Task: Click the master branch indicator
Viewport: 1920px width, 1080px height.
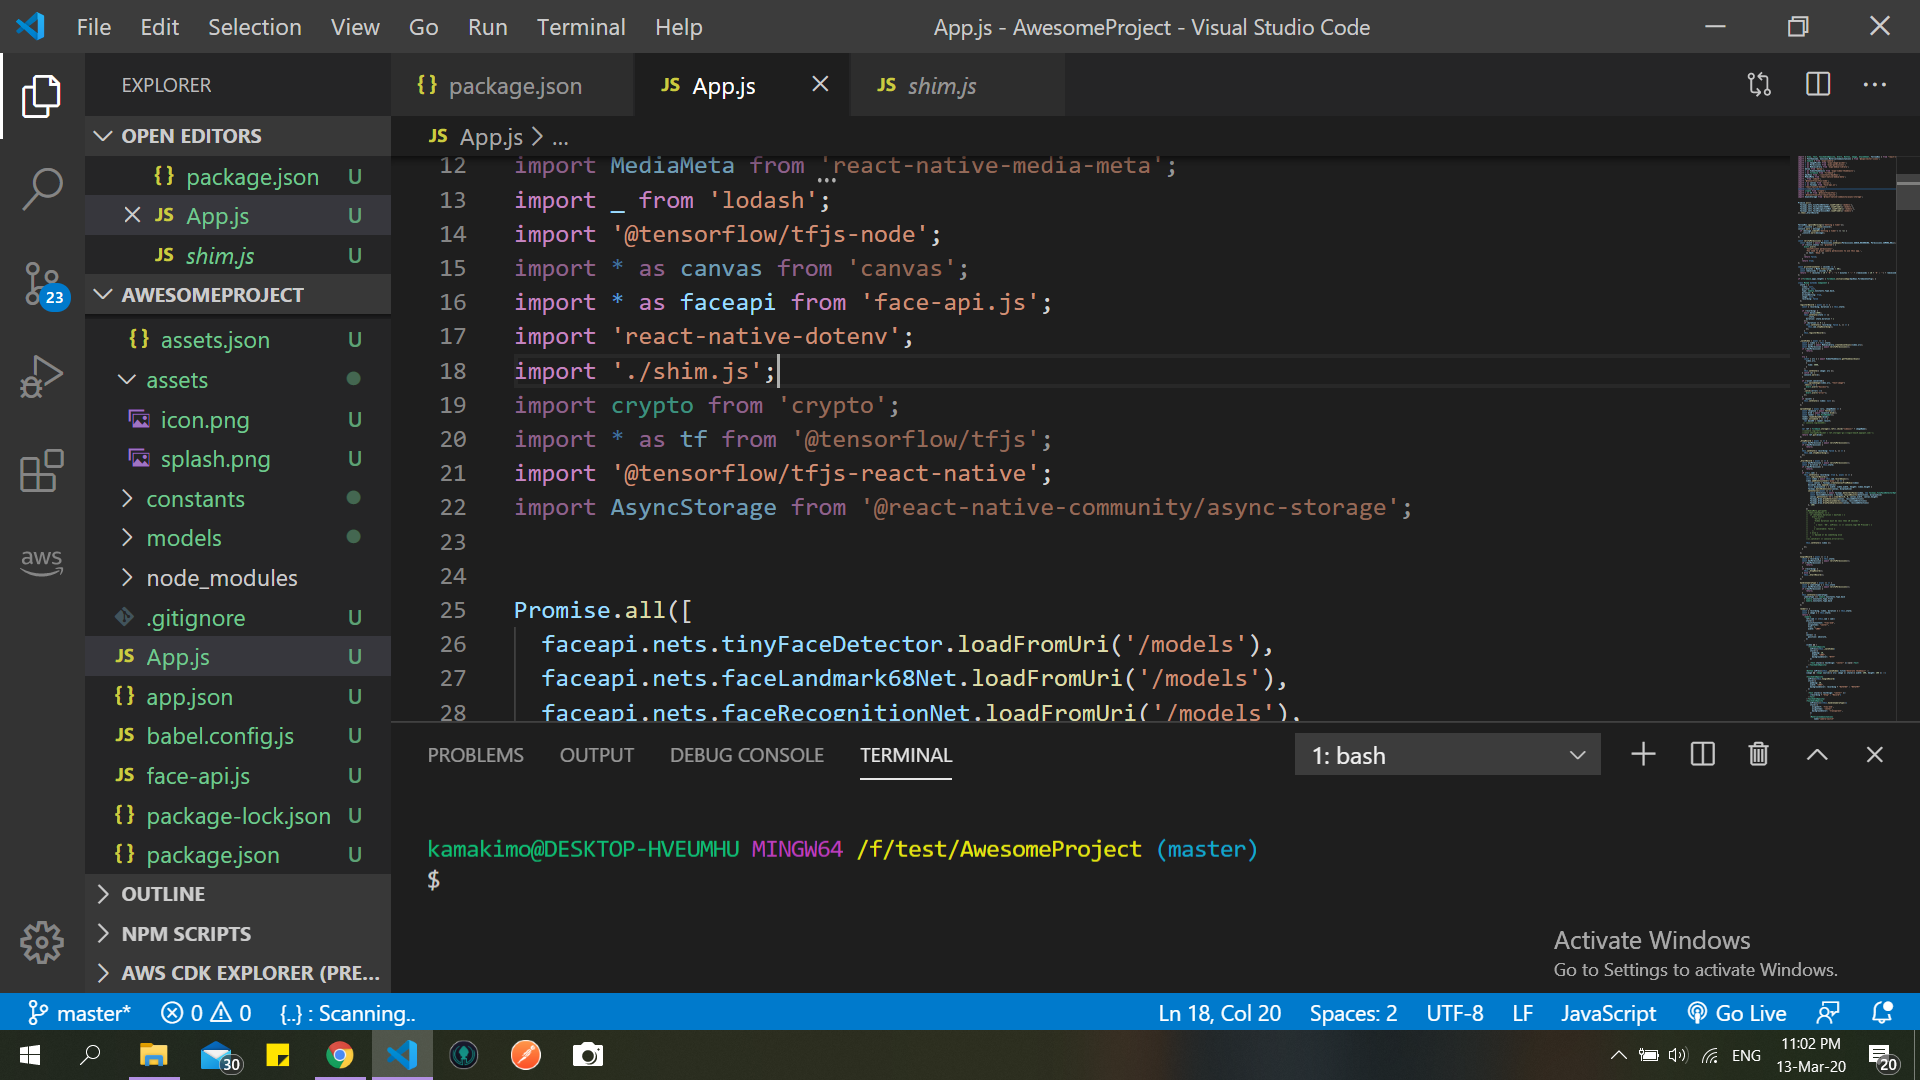Action: (x=80, y=1012)
